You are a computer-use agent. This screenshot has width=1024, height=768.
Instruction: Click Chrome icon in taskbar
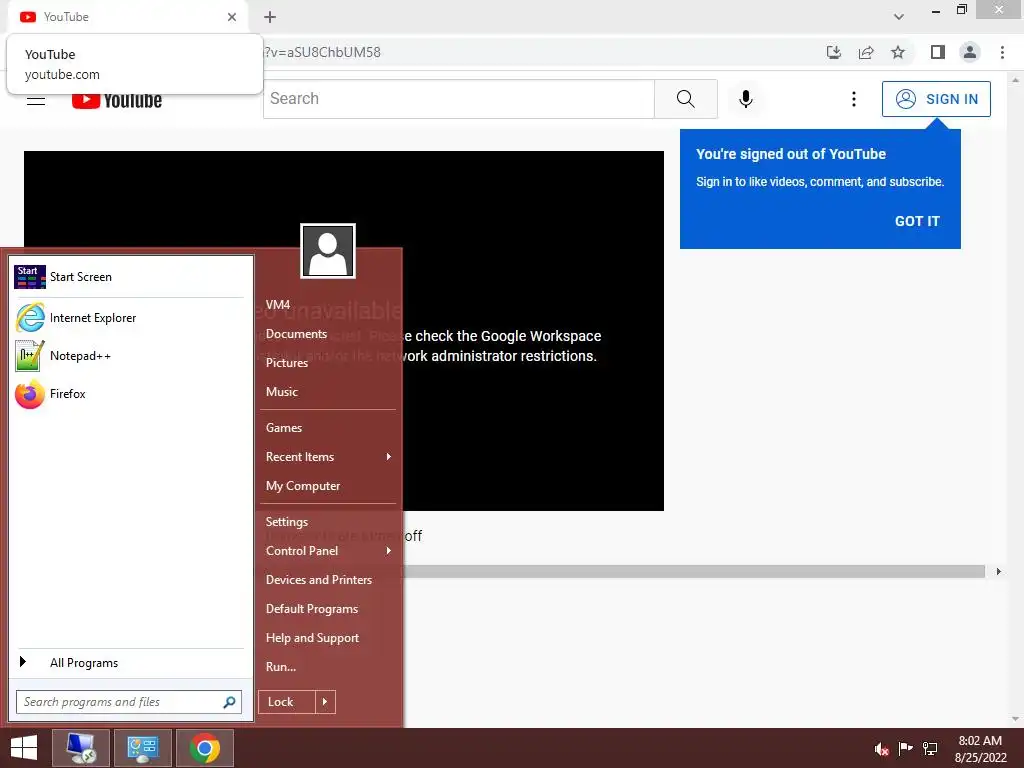click(x=205, y=748)
